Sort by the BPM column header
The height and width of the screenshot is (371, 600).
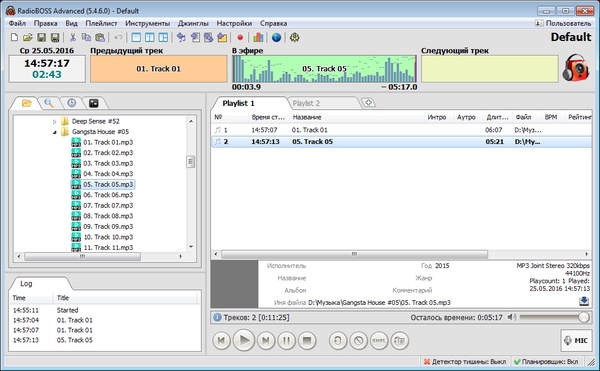point(551,117)
